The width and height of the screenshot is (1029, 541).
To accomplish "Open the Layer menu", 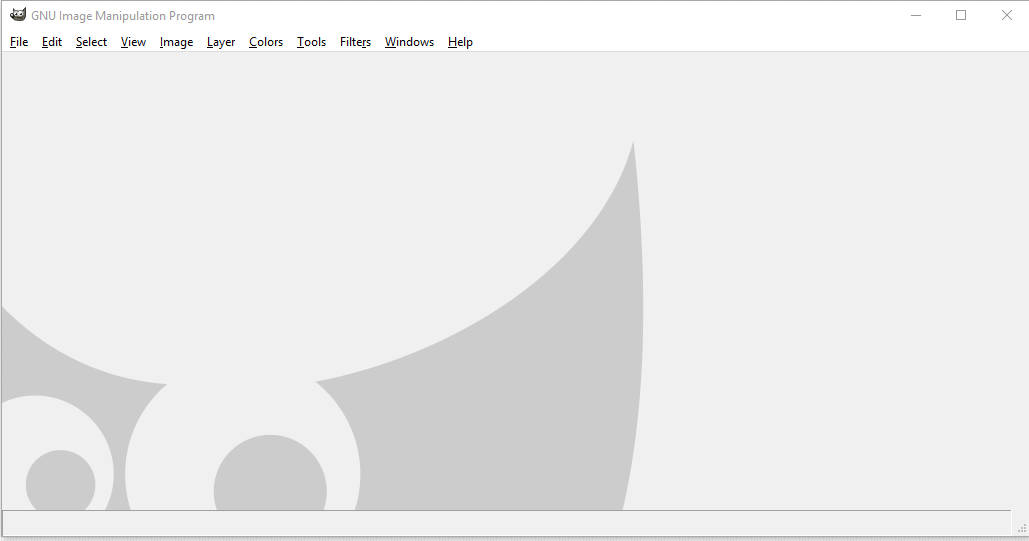I will coord(221,42).
